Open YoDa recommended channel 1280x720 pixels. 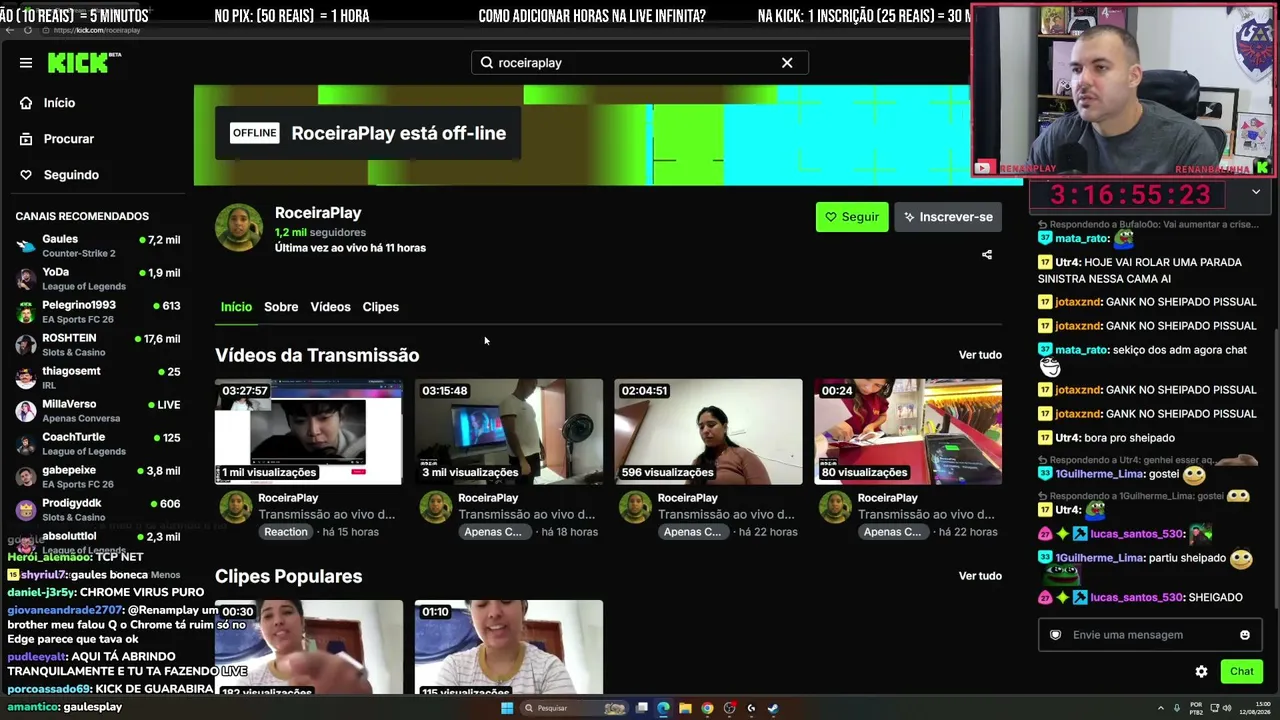point(98,279)
